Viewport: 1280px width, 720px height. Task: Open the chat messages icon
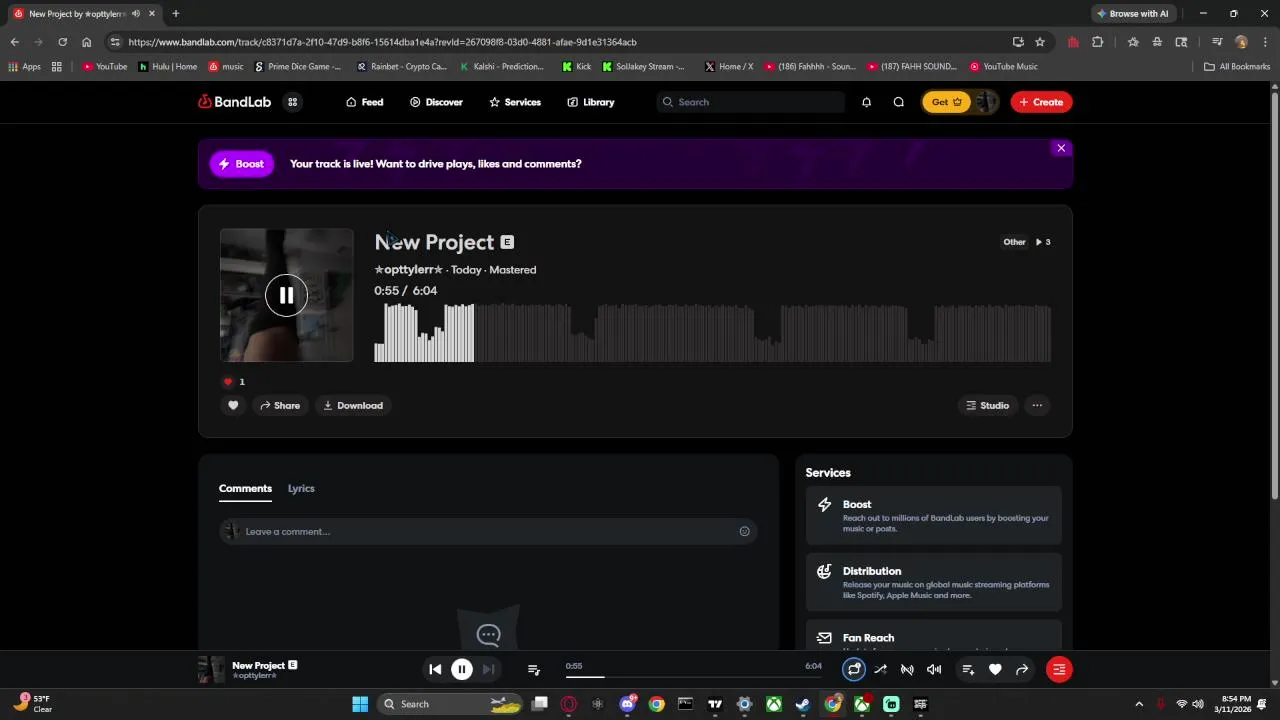(898, 102)
